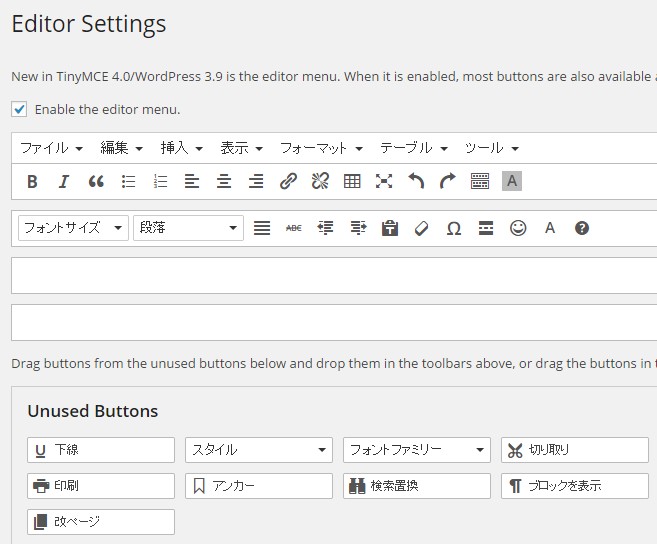The width and height of the screenshot is (657, 544).
Task: Select the bulleted list icon
Action: pos(128,181)
